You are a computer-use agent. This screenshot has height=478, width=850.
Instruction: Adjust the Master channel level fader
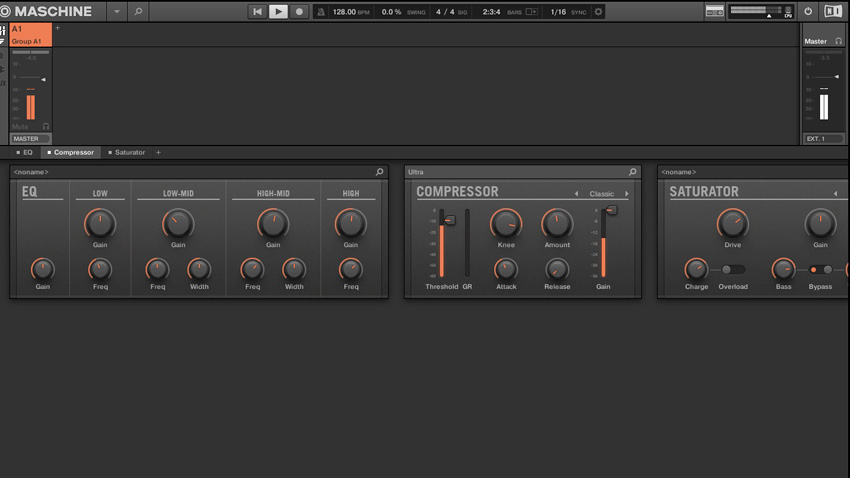836,76
